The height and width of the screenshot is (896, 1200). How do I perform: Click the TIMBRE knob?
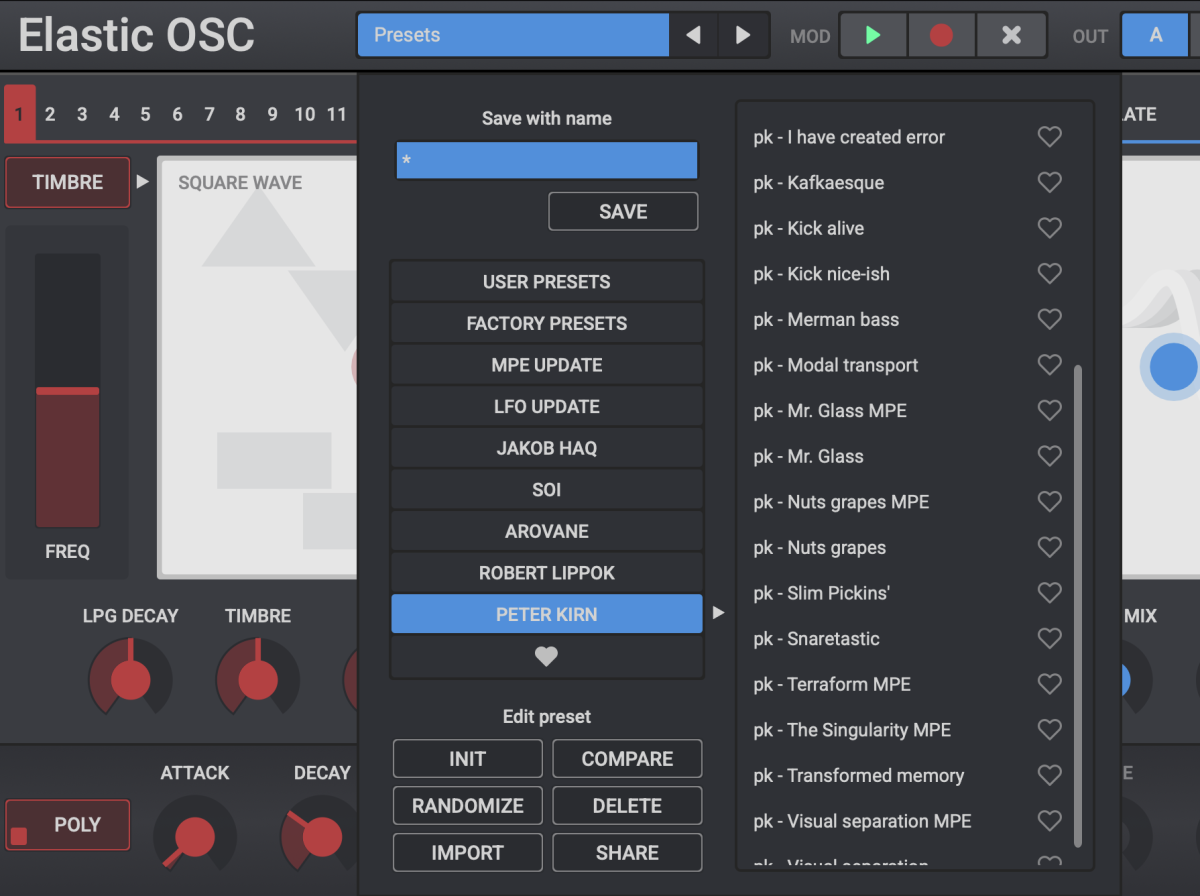pyautogui.click(x=257, y=678)
